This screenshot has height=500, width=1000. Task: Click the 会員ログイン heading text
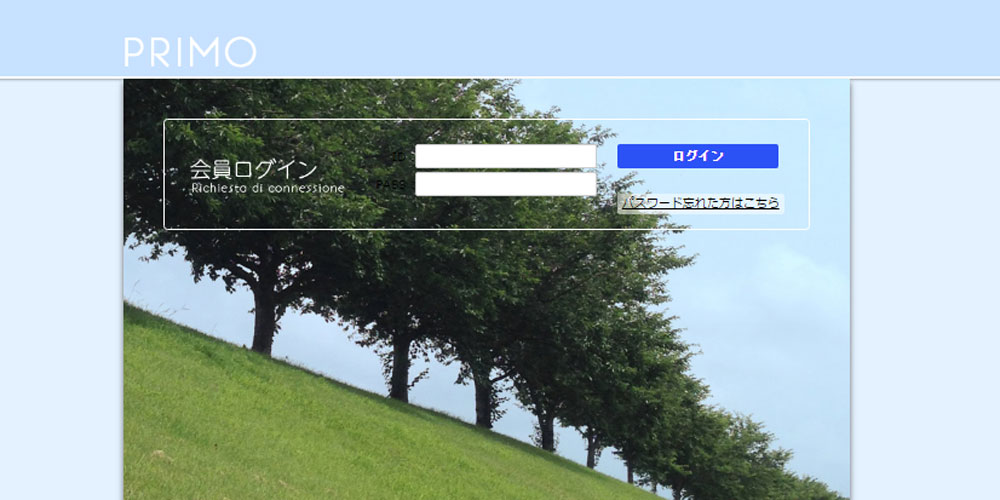point(253,169)
